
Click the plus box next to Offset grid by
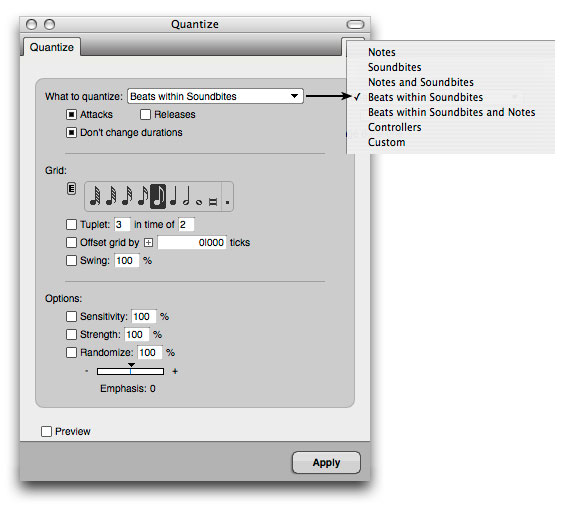(x=148, y=243)
